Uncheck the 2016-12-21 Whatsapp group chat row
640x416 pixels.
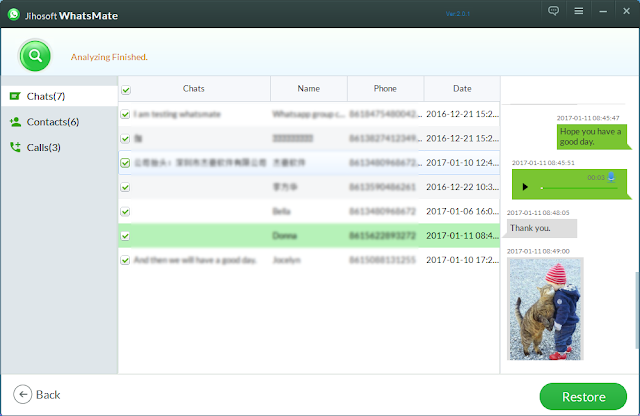(125, 114)
